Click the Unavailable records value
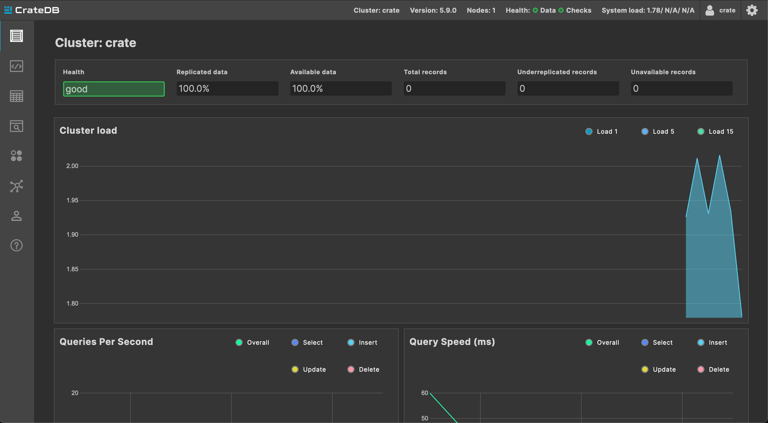Image resolution: width=768 pixels, height=423 pixels. click(x=682, y=88)
